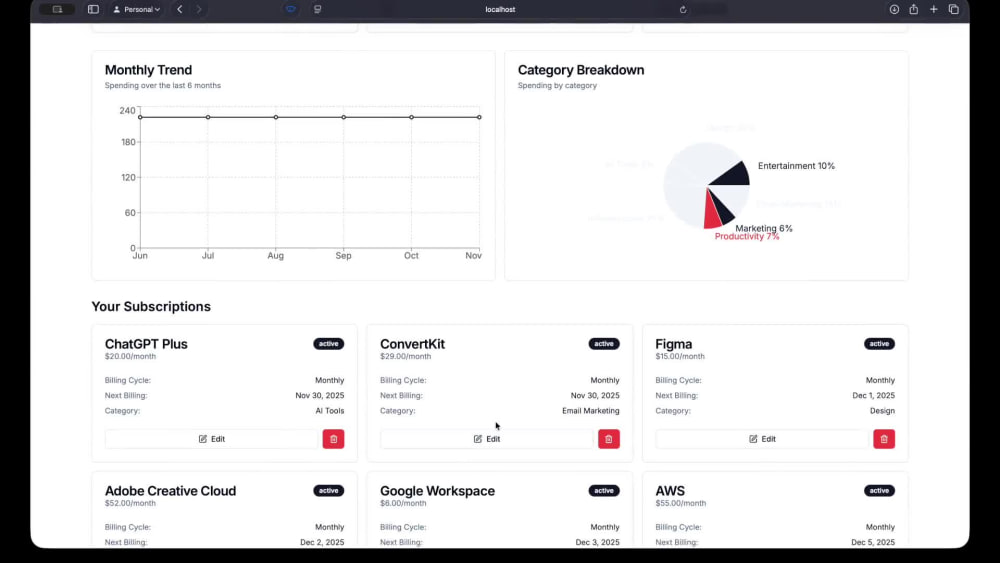
Task: Select the Sep data point on trend chart
Action: 344,117
